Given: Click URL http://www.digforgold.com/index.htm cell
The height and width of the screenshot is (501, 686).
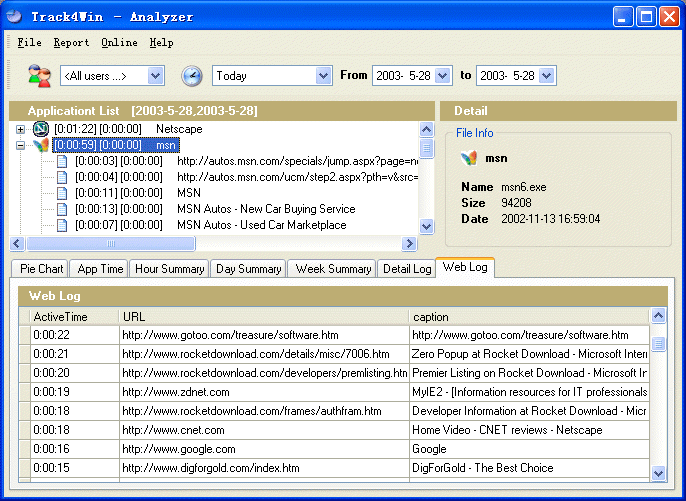Looking at the screenshot, I should 264,468.
